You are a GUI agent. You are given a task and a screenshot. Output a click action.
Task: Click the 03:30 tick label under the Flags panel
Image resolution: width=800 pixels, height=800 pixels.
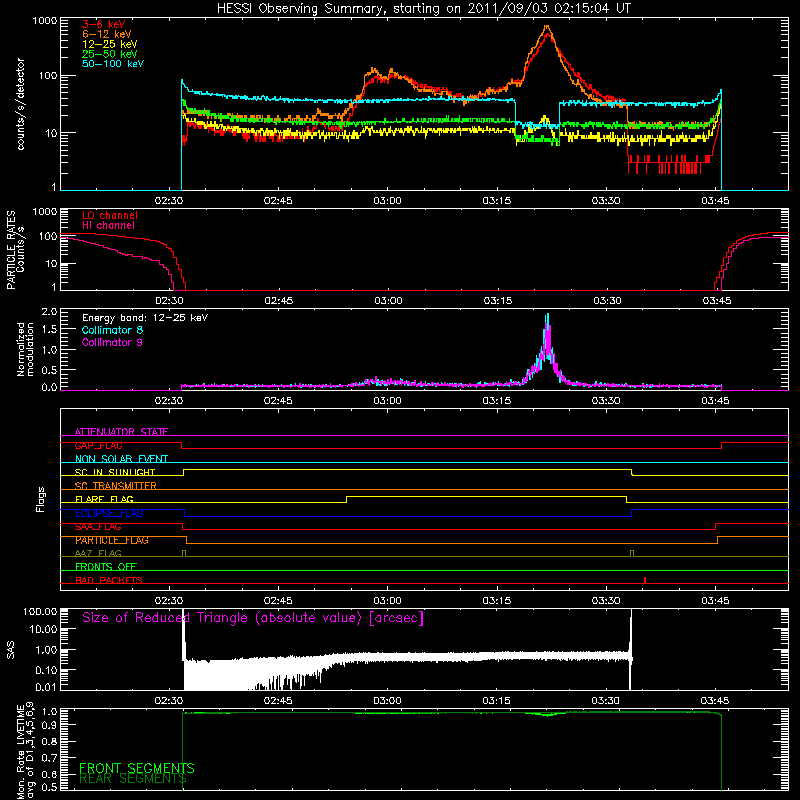point(606,601)
